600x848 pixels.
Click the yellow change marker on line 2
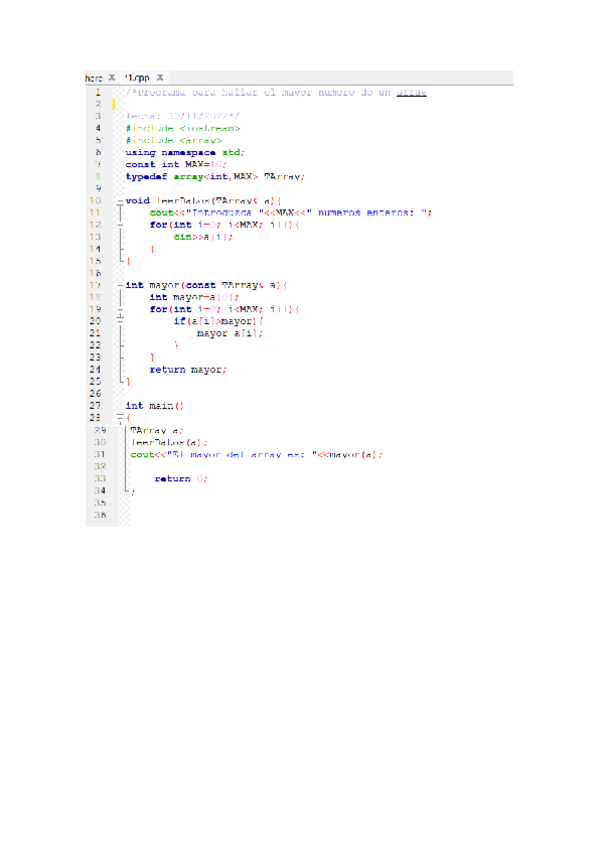pyautogui.click(x=114, y=104)
